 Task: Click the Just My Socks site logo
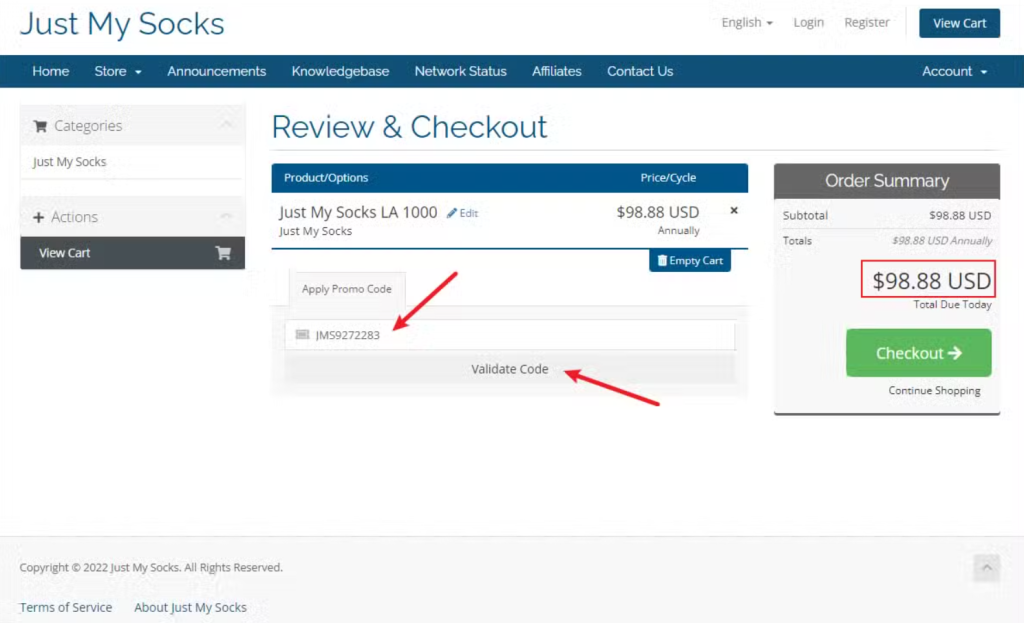[x=122, y=24]
